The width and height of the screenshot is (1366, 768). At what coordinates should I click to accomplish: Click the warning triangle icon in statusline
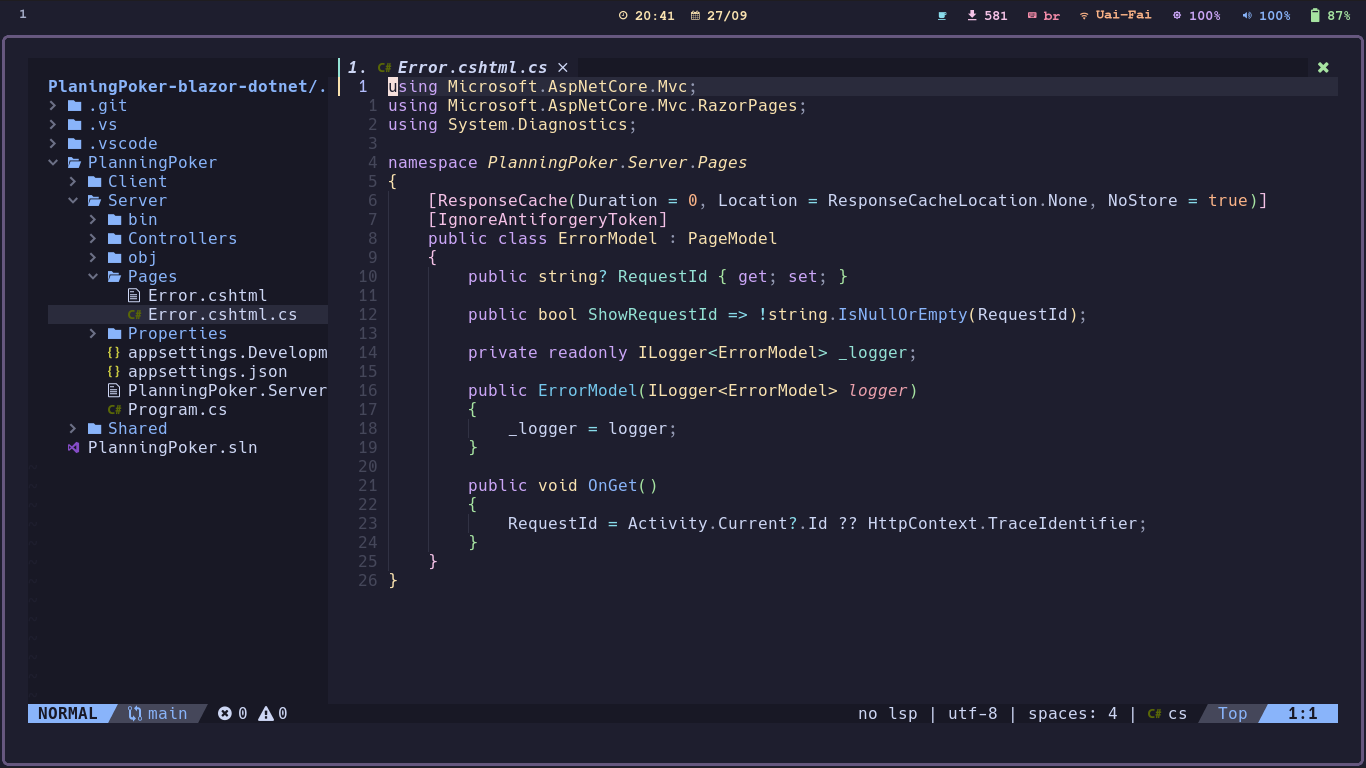[x=266, y=713]
